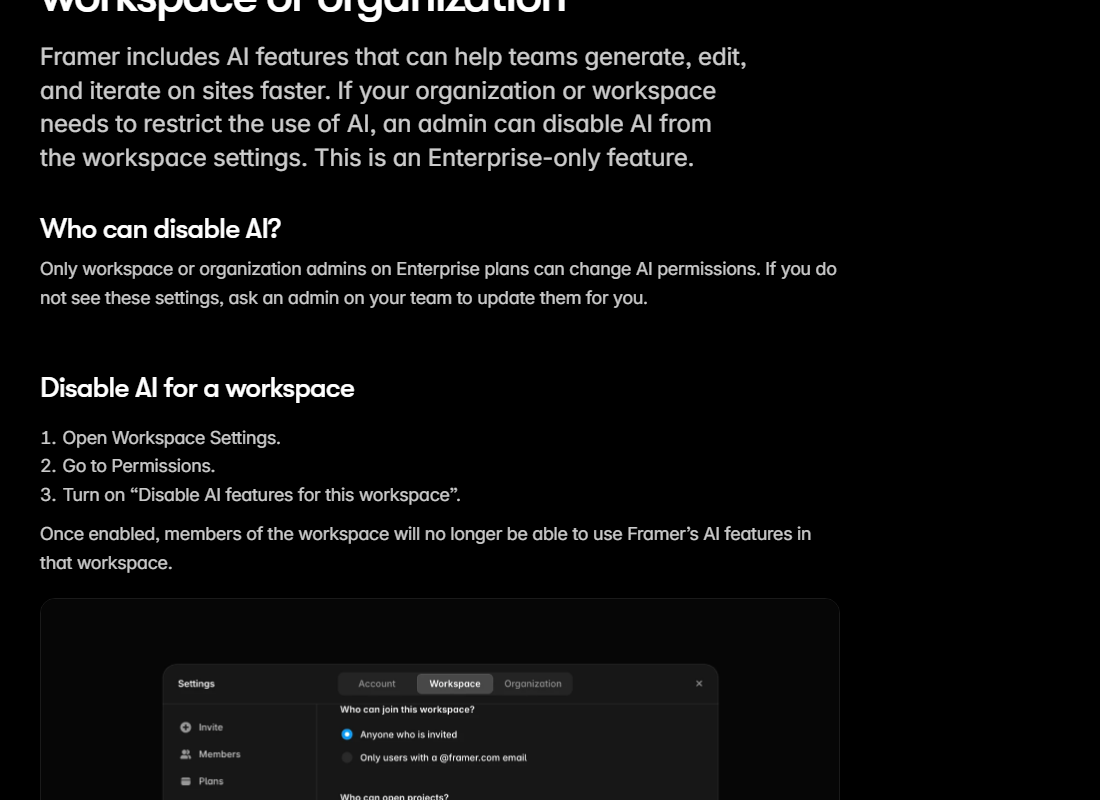Close the Settings dialog with the X
Screen dimensions: 1100x800
(699, 684)
